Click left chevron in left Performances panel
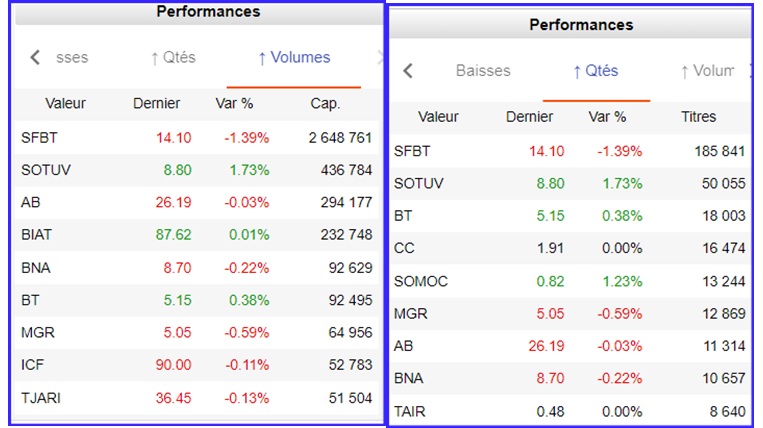This screenshot has width=763, height=428. [36, 58]
